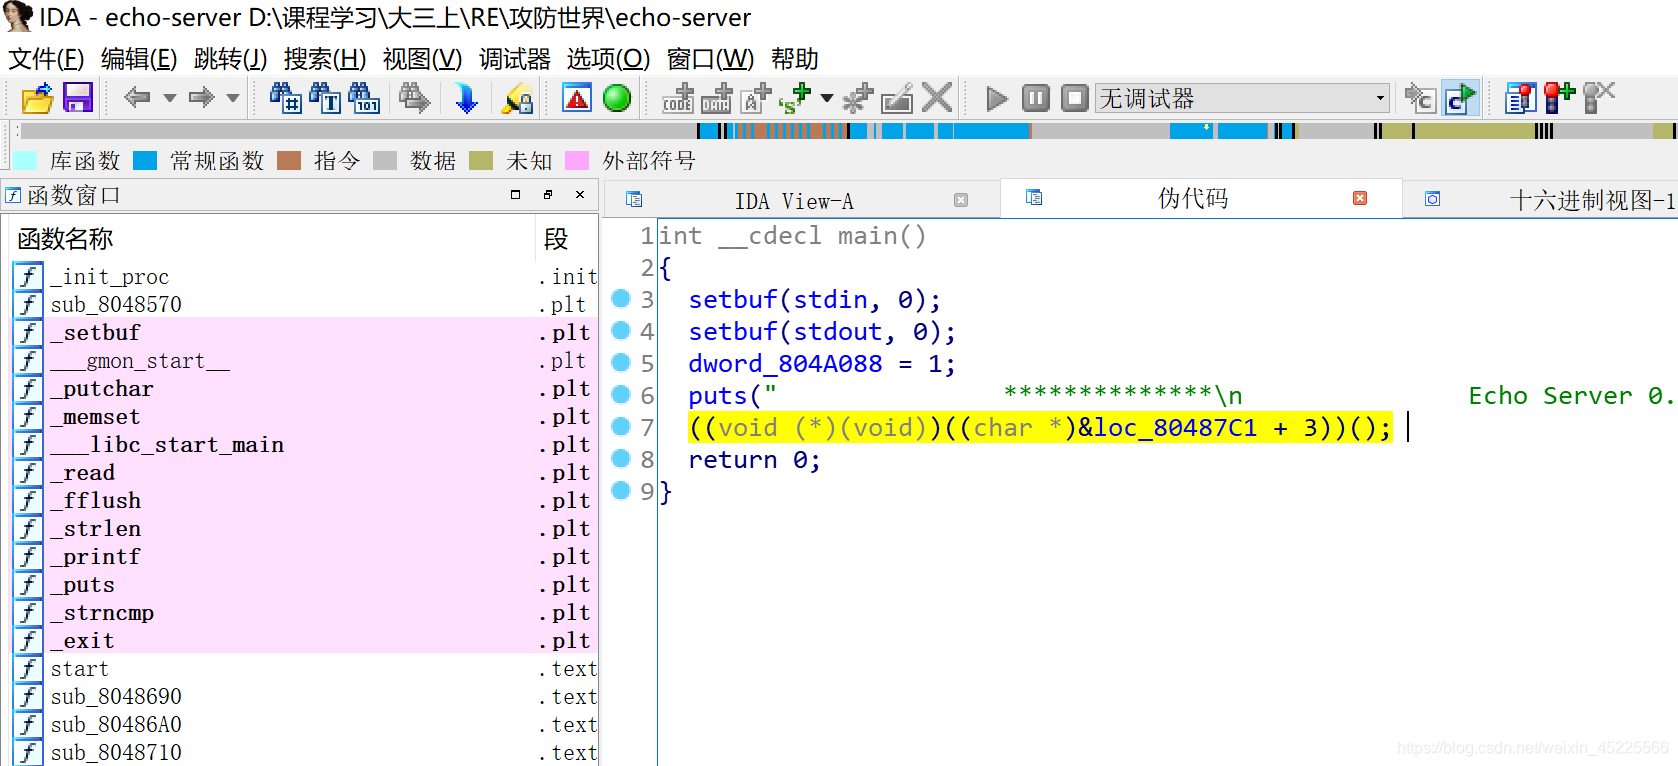Open the 搜索(H) menu

[x=325, y=59]
